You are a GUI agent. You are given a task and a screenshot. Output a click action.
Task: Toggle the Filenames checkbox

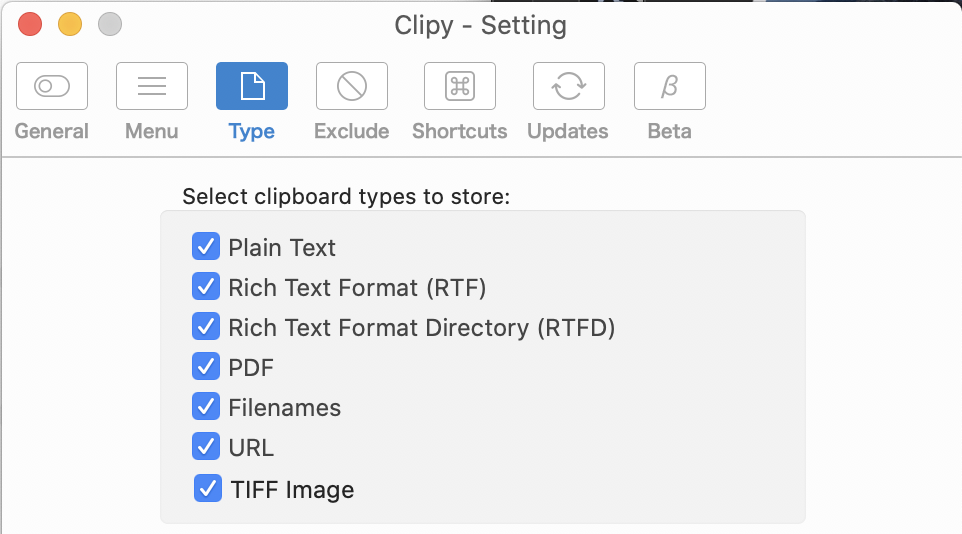pyautogui.click(x=206, y=407)
